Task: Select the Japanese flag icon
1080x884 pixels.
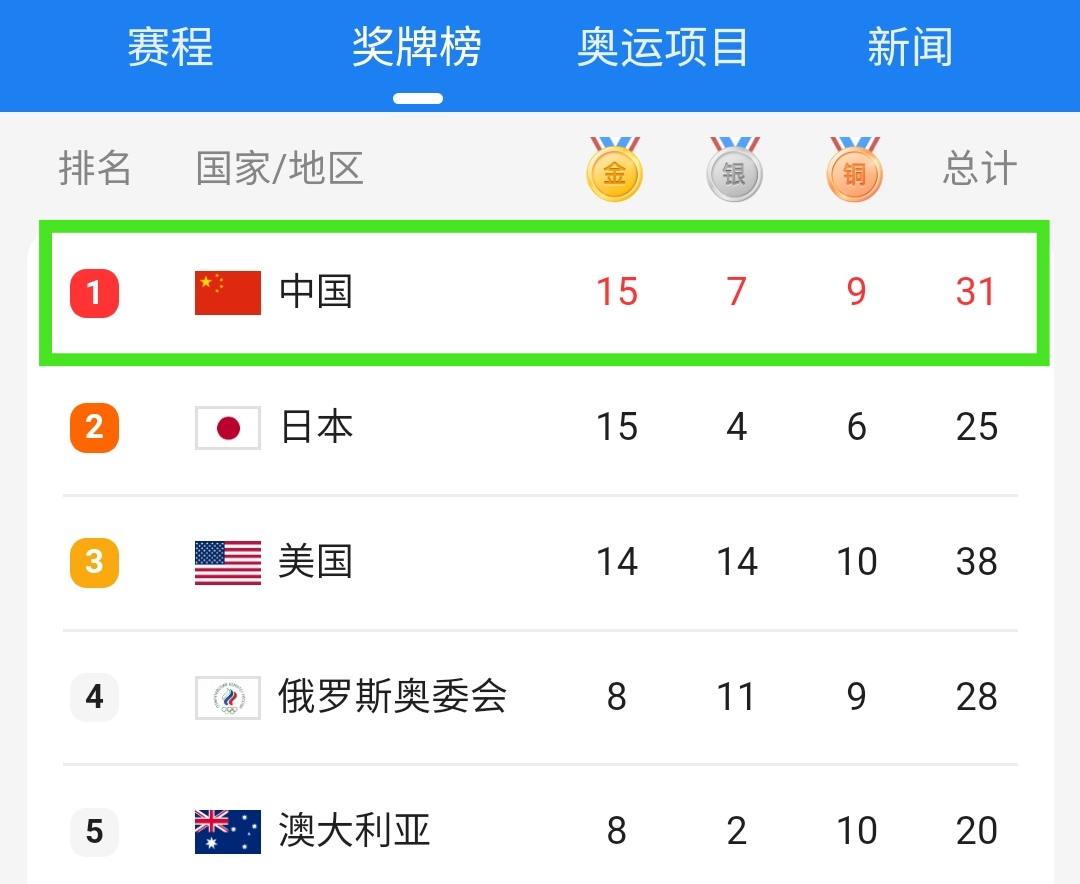Action: [227, 427]
